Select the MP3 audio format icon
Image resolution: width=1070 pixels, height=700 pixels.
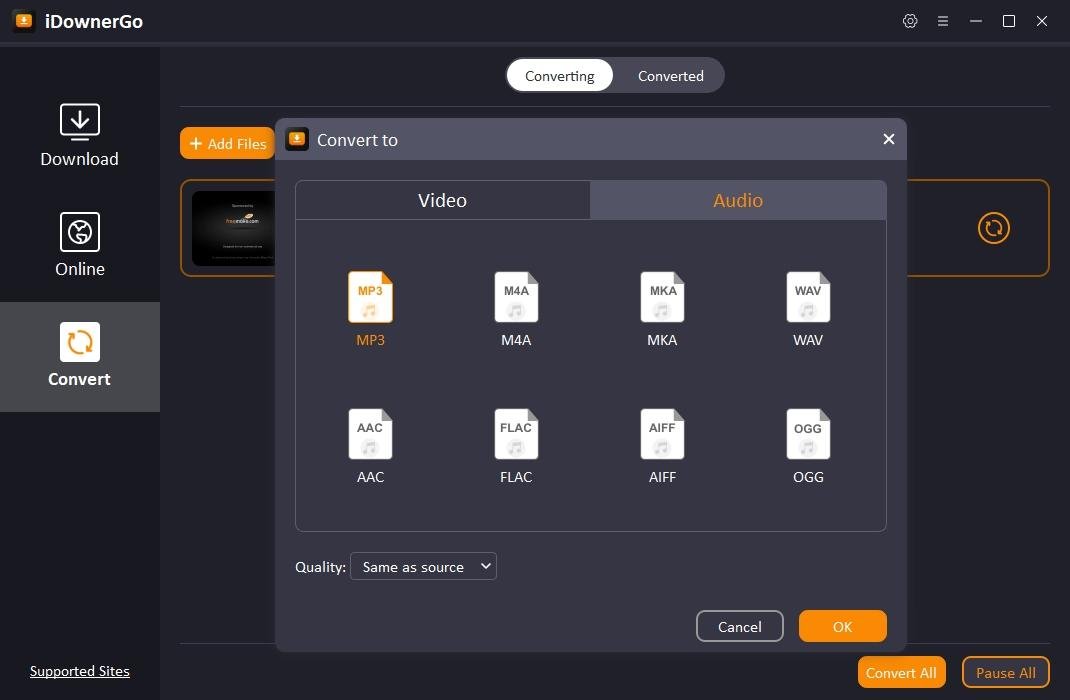coord(370,298)
